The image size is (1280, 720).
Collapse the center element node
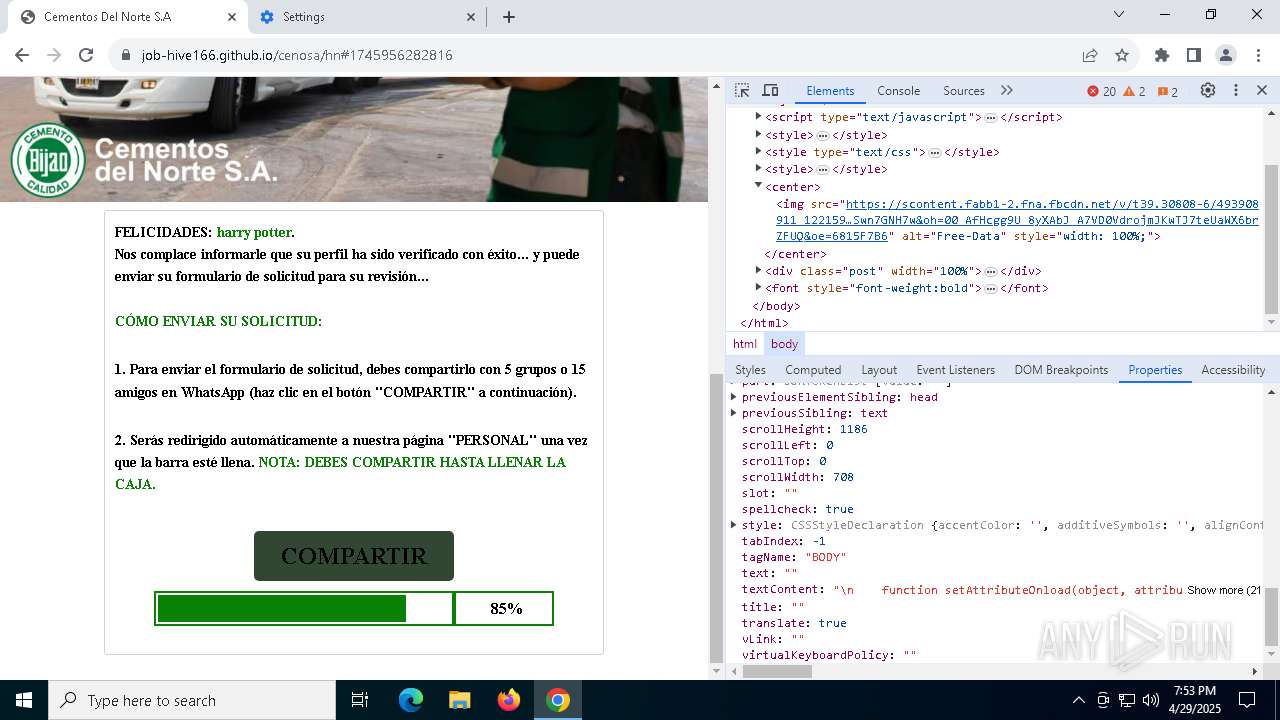(x=758, y=186)
